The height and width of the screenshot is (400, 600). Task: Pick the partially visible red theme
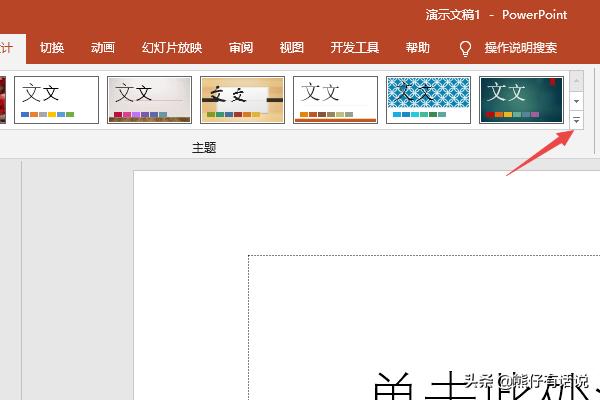coord(3,100)
